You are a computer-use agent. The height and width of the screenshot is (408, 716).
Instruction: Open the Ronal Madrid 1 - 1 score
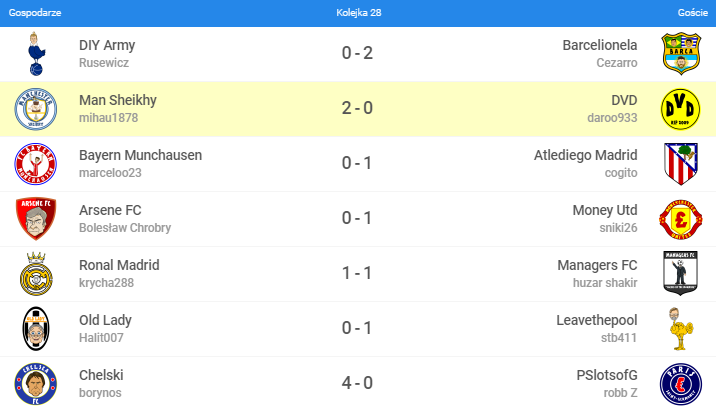(357, 273)
